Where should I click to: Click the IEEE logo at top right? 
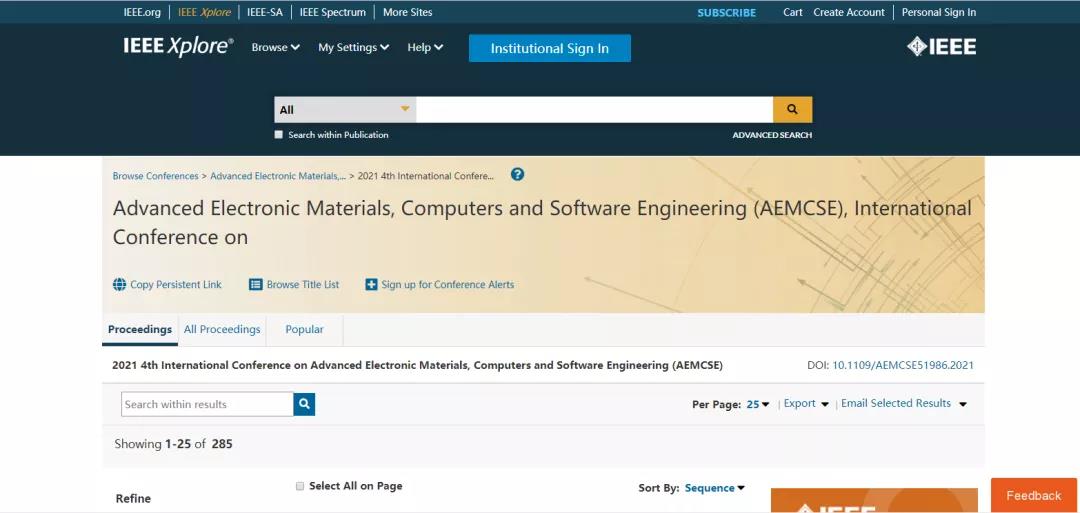(x=941, y=47)
